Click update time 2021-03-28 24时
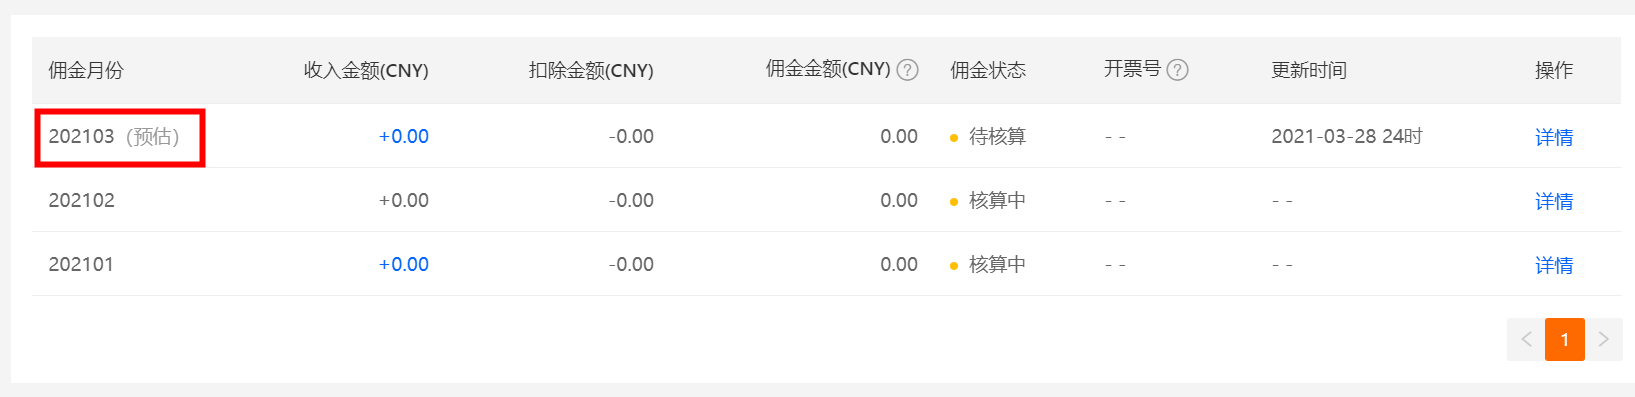The image size is (1635, 397). (1347, 137)
